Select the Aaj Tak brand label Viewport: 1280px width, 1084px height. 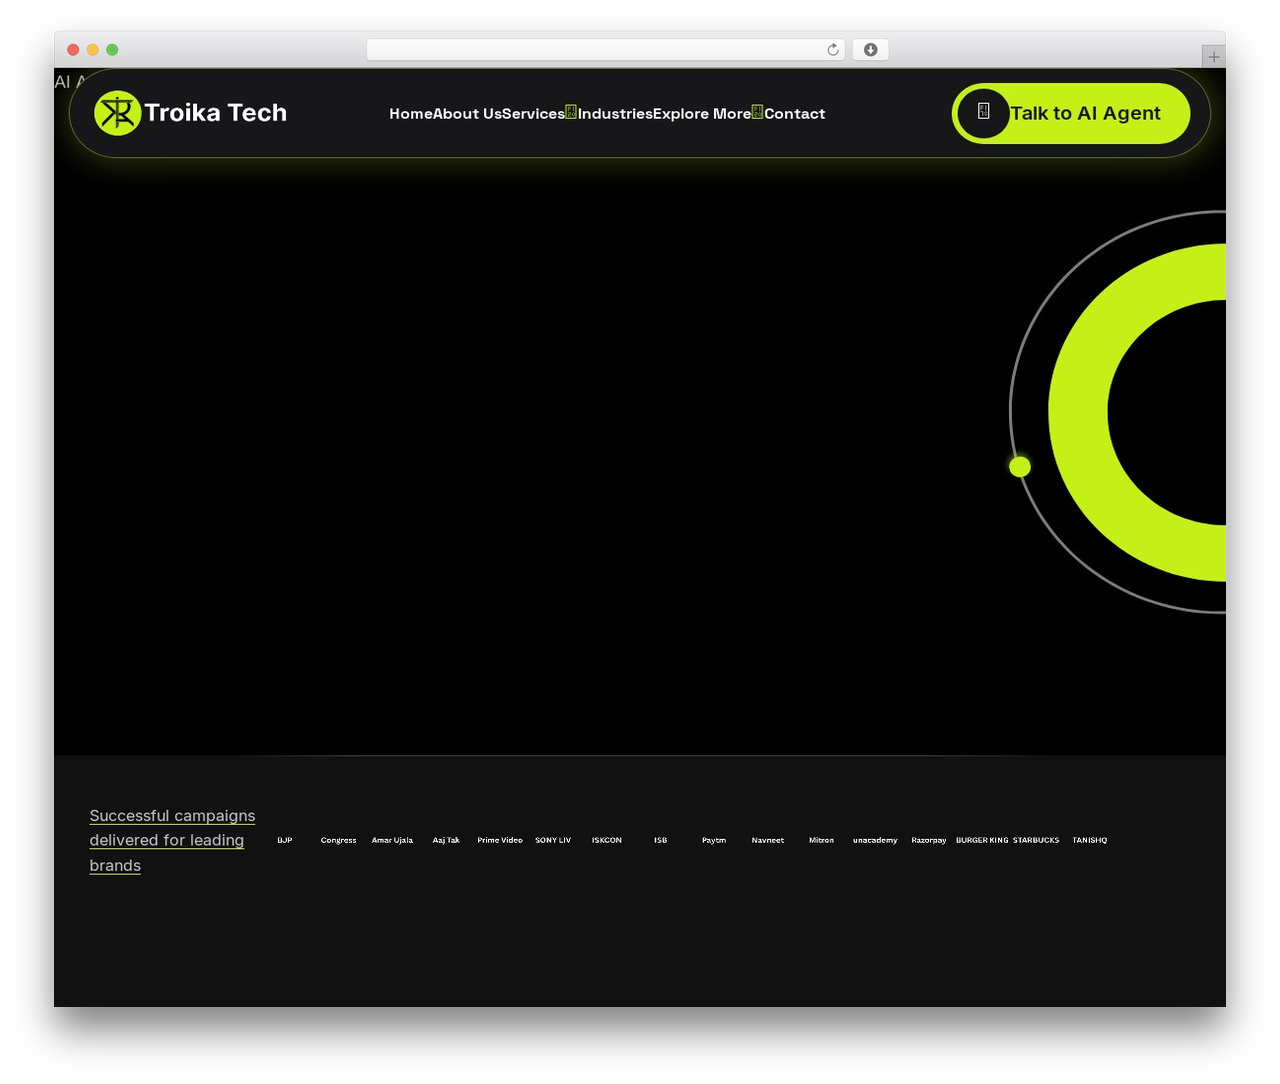click(446, 840)
